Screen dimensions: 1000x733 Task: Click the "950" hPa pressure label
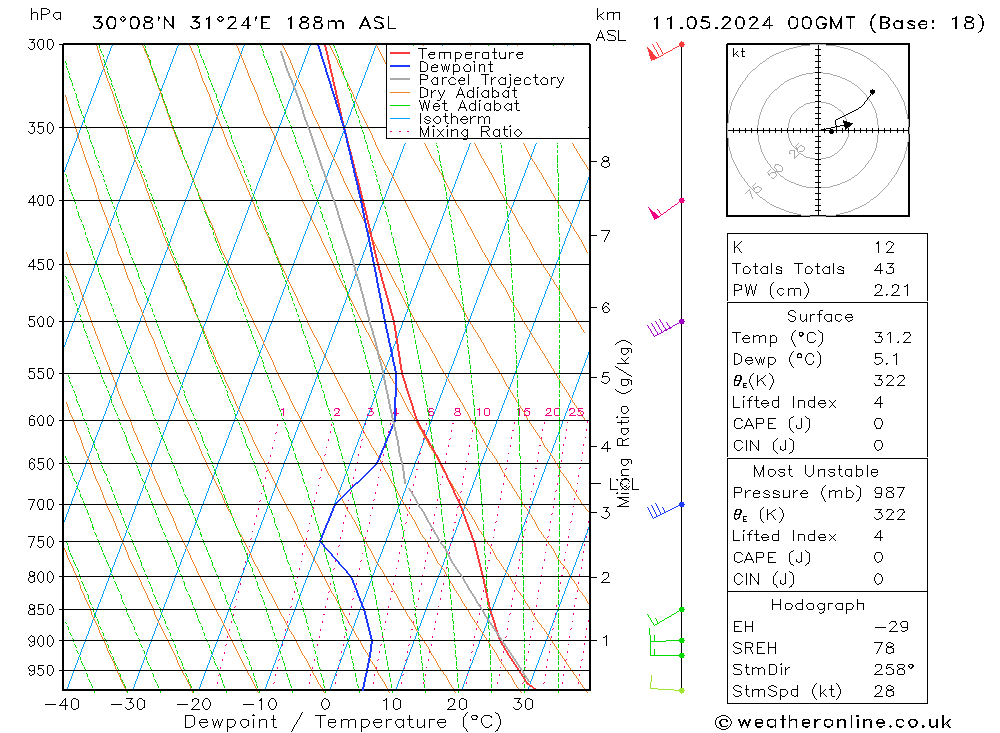point(41,670)
